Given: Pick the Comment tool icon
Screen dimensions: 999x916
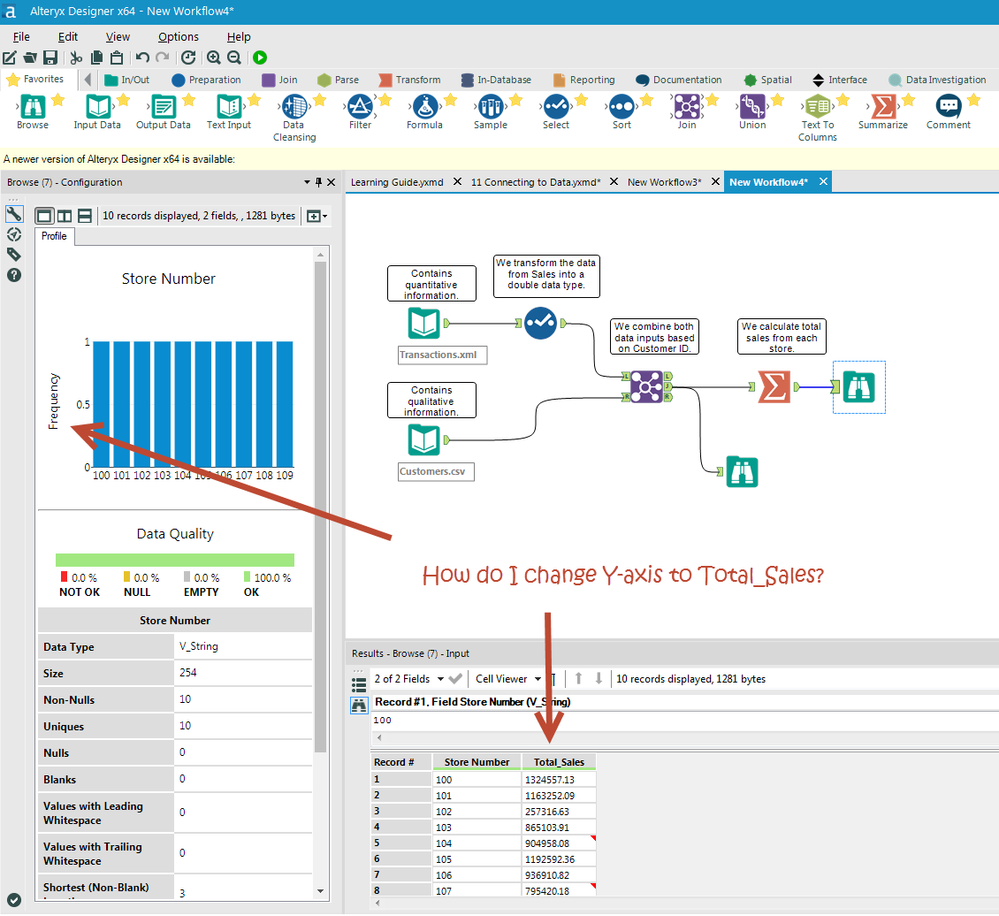Looking at the screenshot, I should point(949,107).
